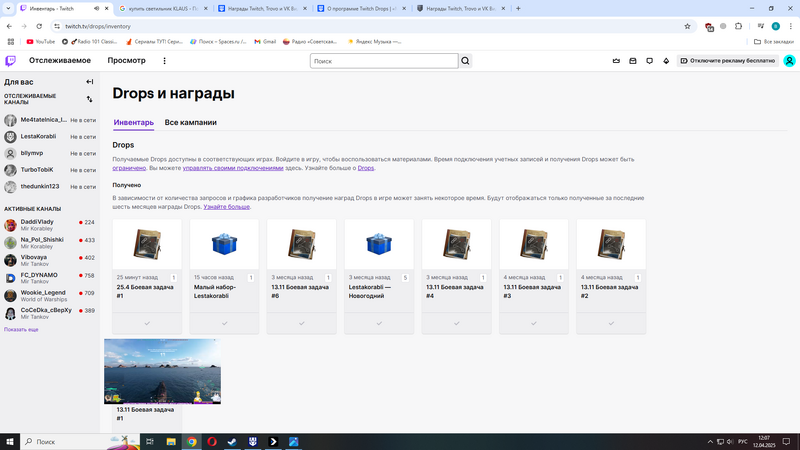
Task: Open the user profile avatar menu
Action: 789,61
